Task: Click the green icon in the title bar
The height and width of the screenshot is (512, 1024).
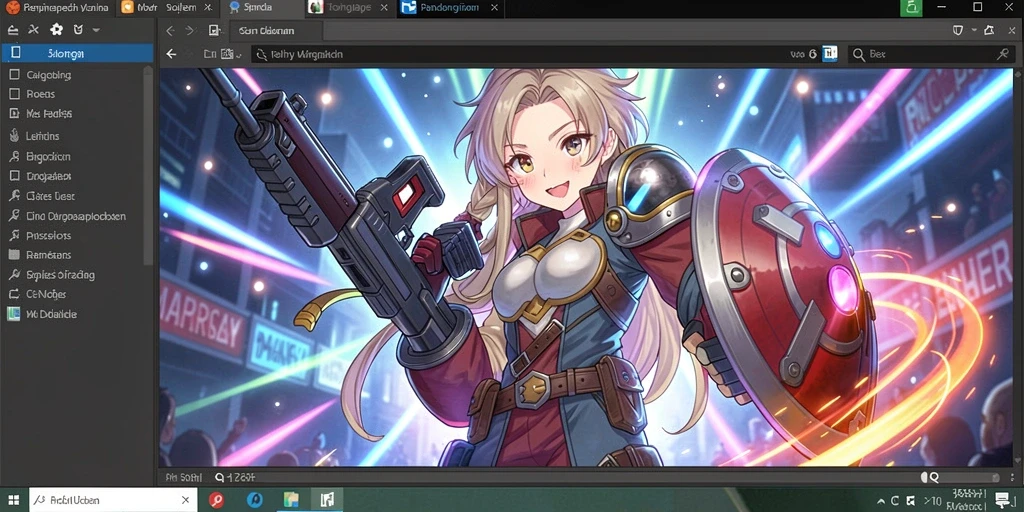Action: pyautogui.click(x=911, y=8)
